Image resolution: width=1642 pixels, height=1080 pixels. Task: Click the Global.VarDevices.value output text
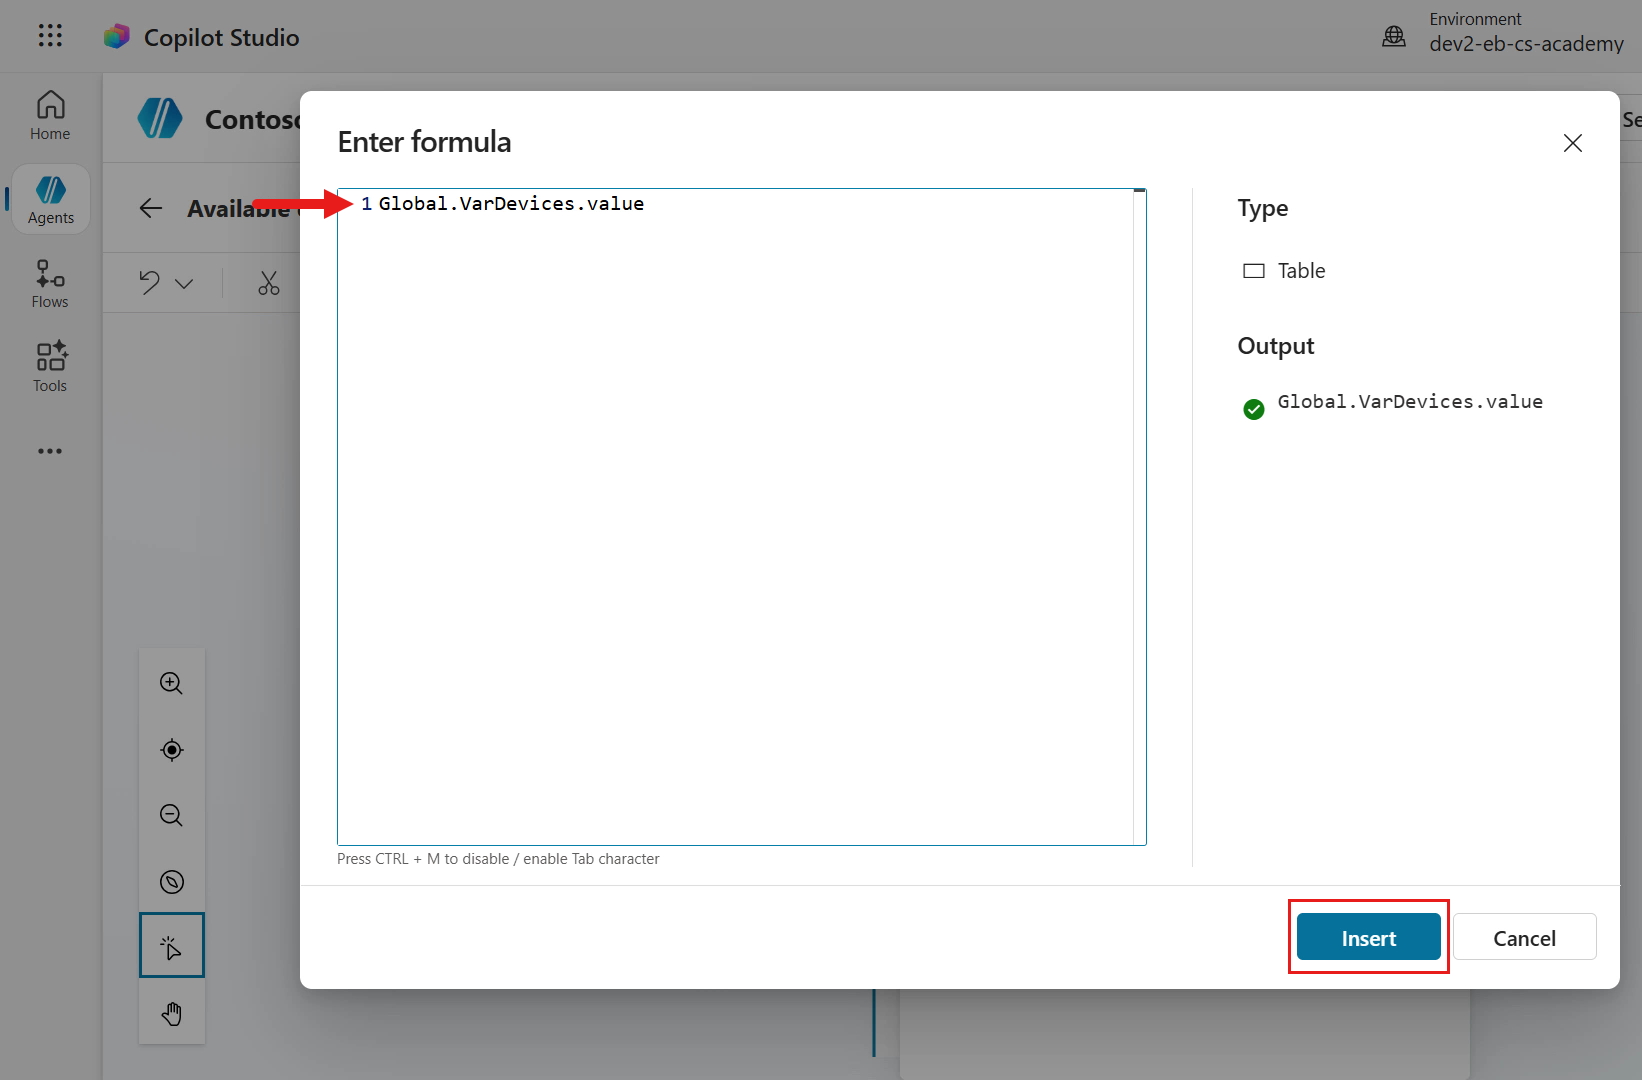tap(1410, 402)
